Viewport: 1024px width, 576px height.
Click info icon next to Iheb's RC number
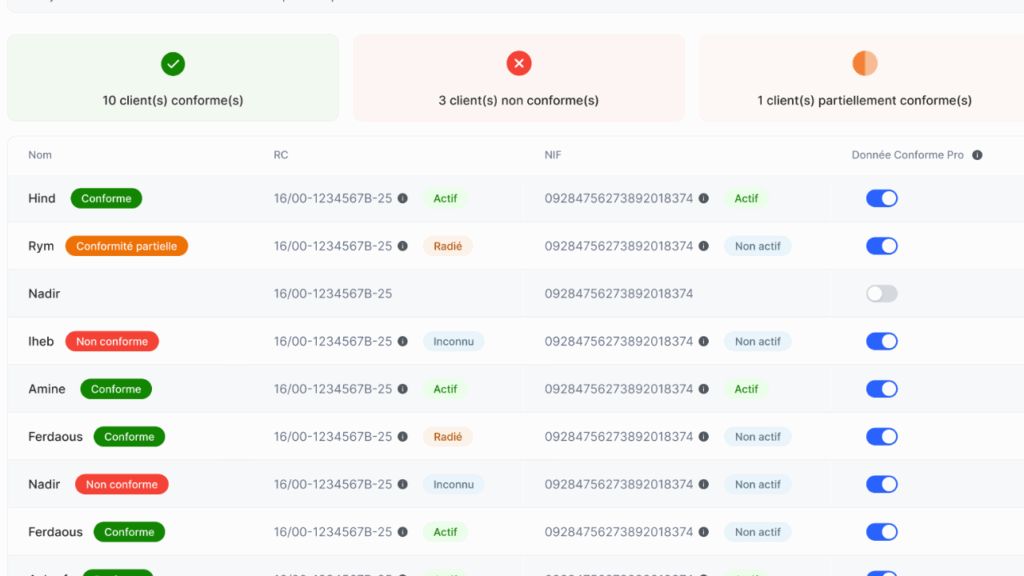tap(403, 342)
